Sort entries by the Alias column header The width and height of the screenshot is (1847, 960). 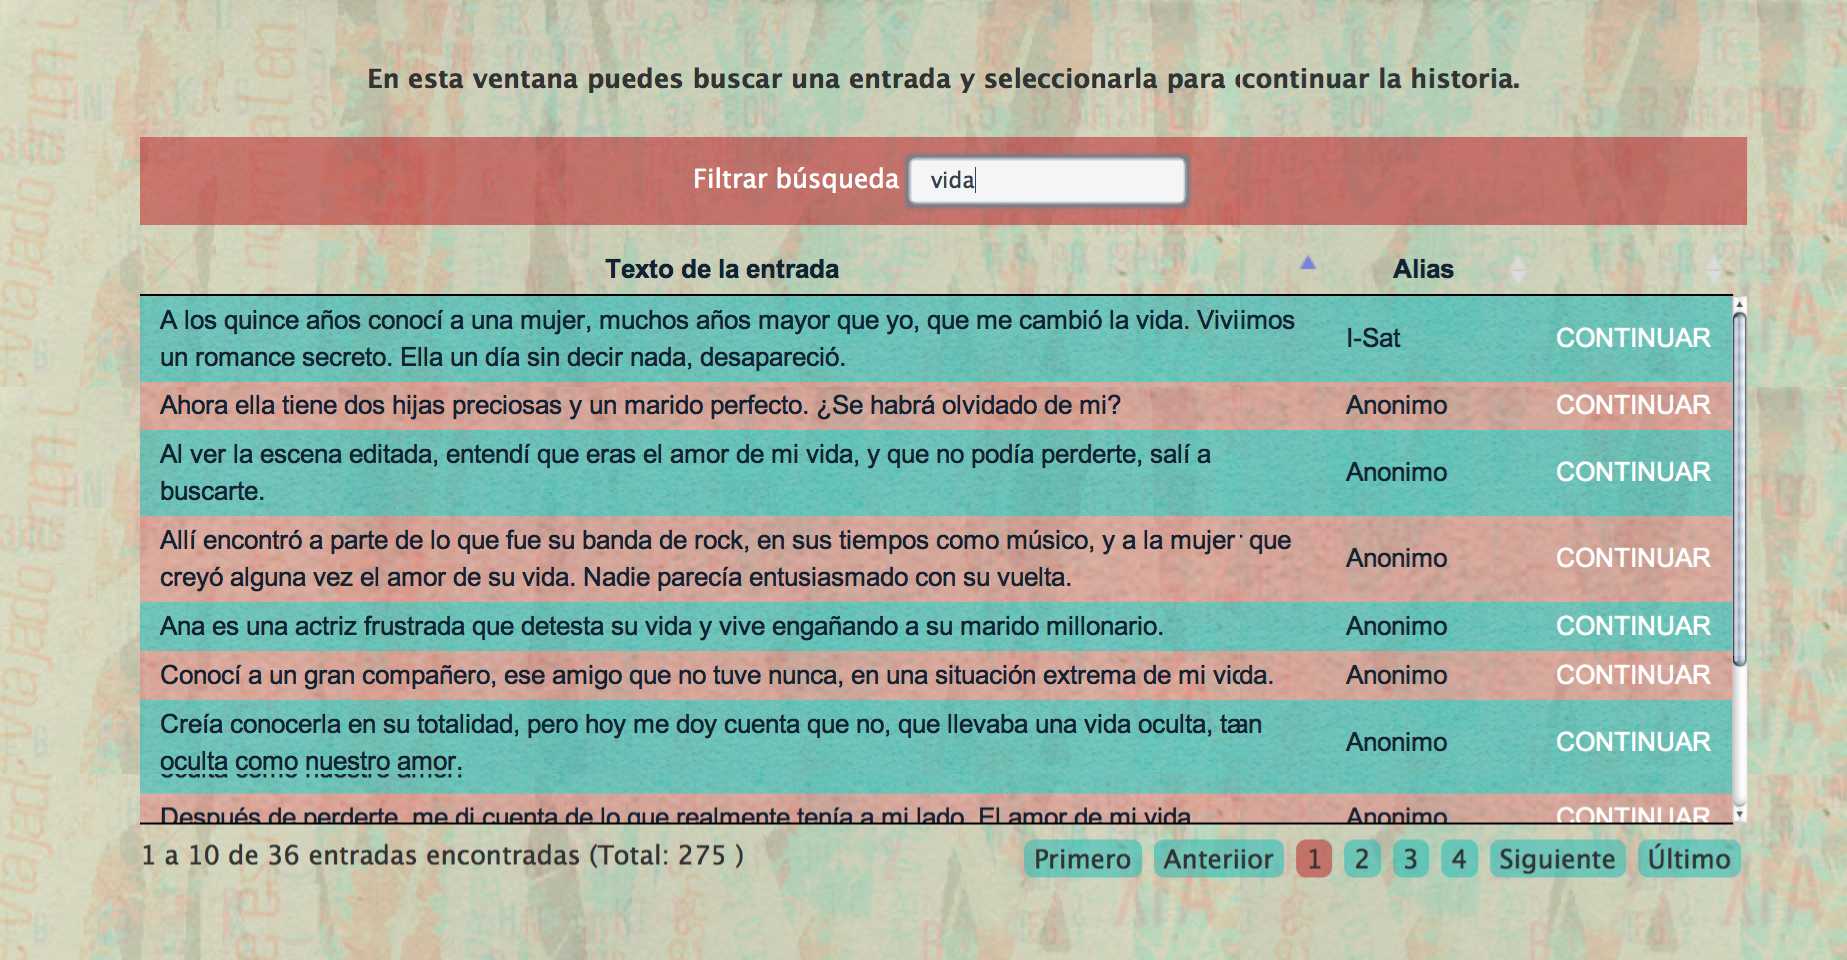pos(1422,269)
